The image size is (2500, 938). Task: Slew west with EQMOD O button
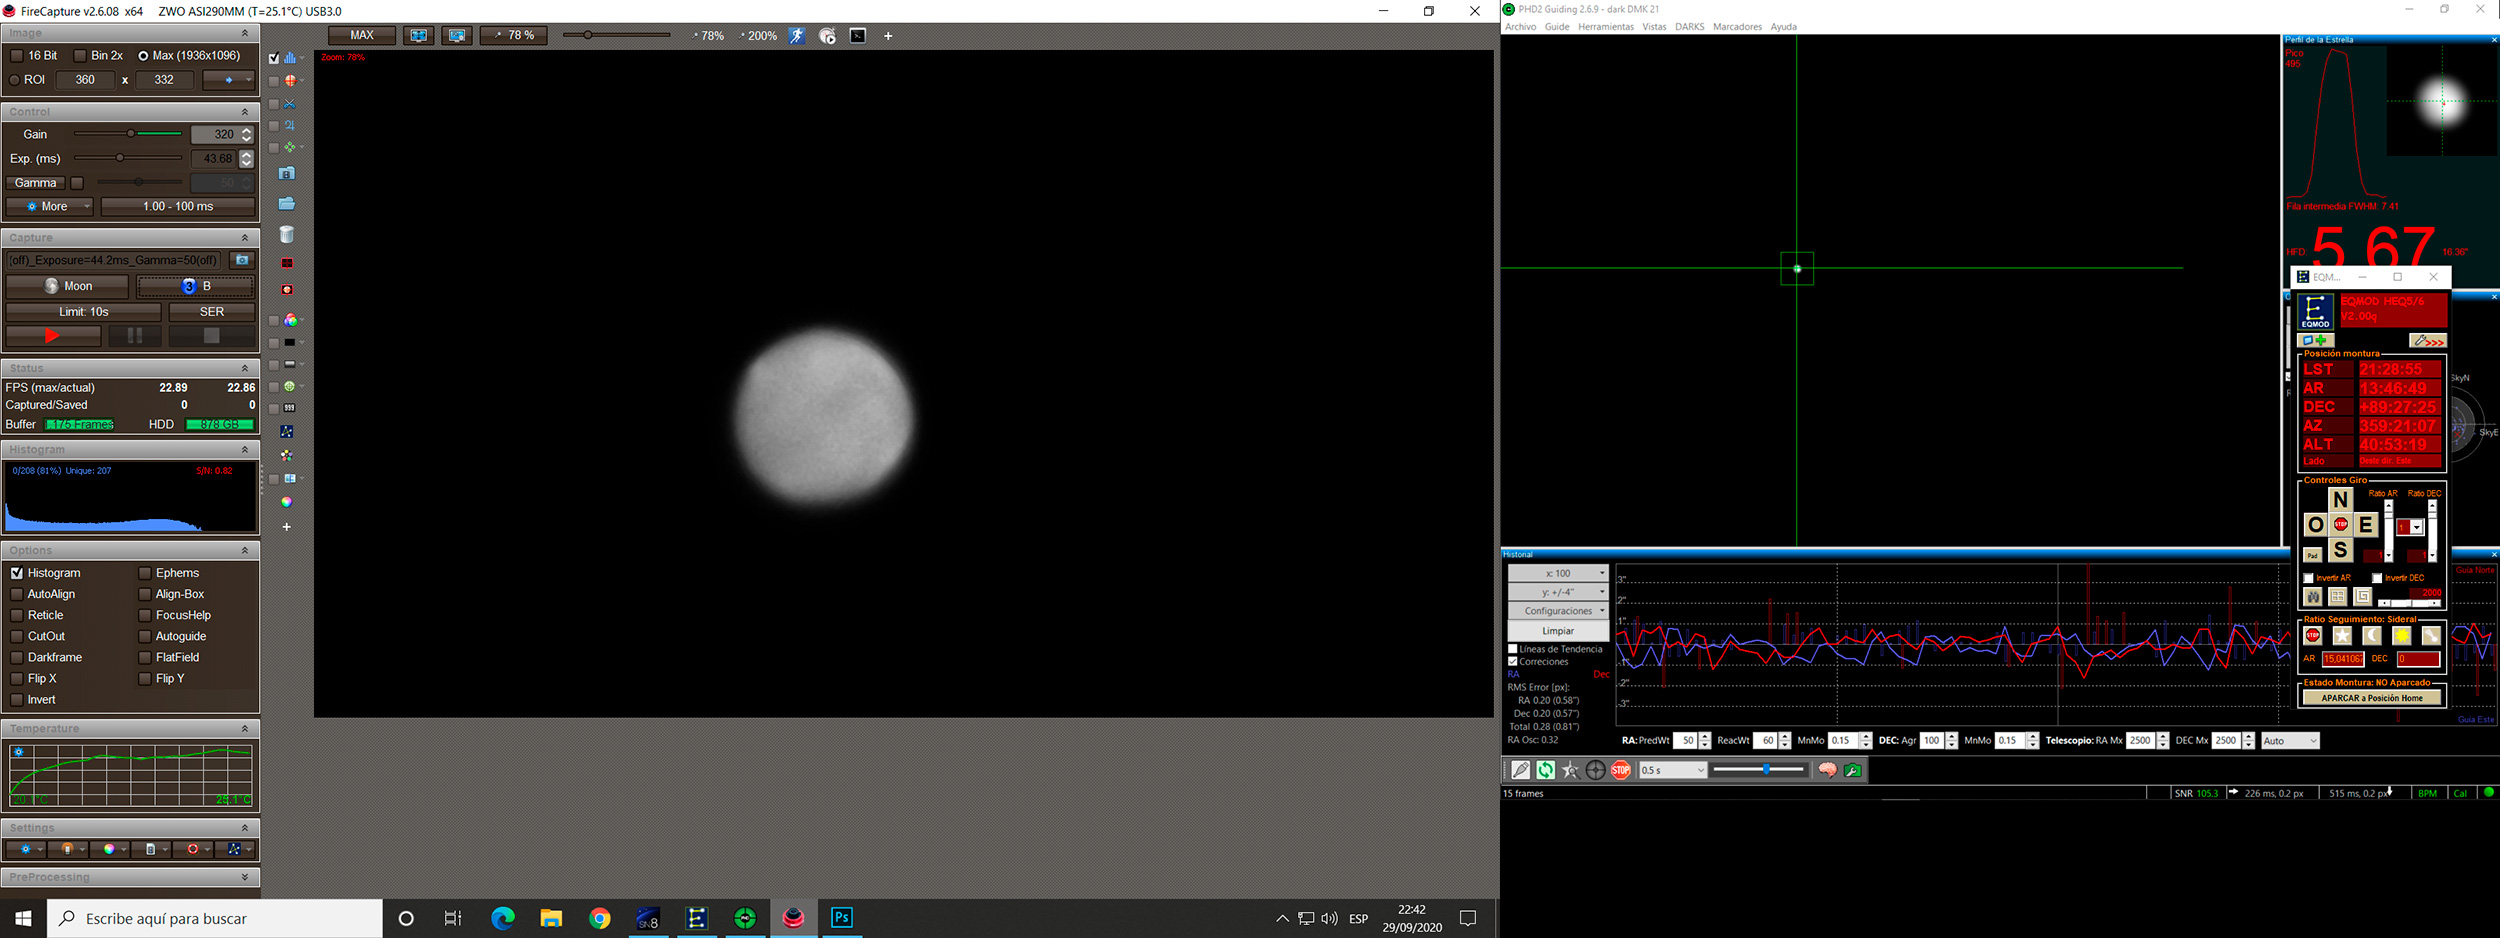[2315, 525]
